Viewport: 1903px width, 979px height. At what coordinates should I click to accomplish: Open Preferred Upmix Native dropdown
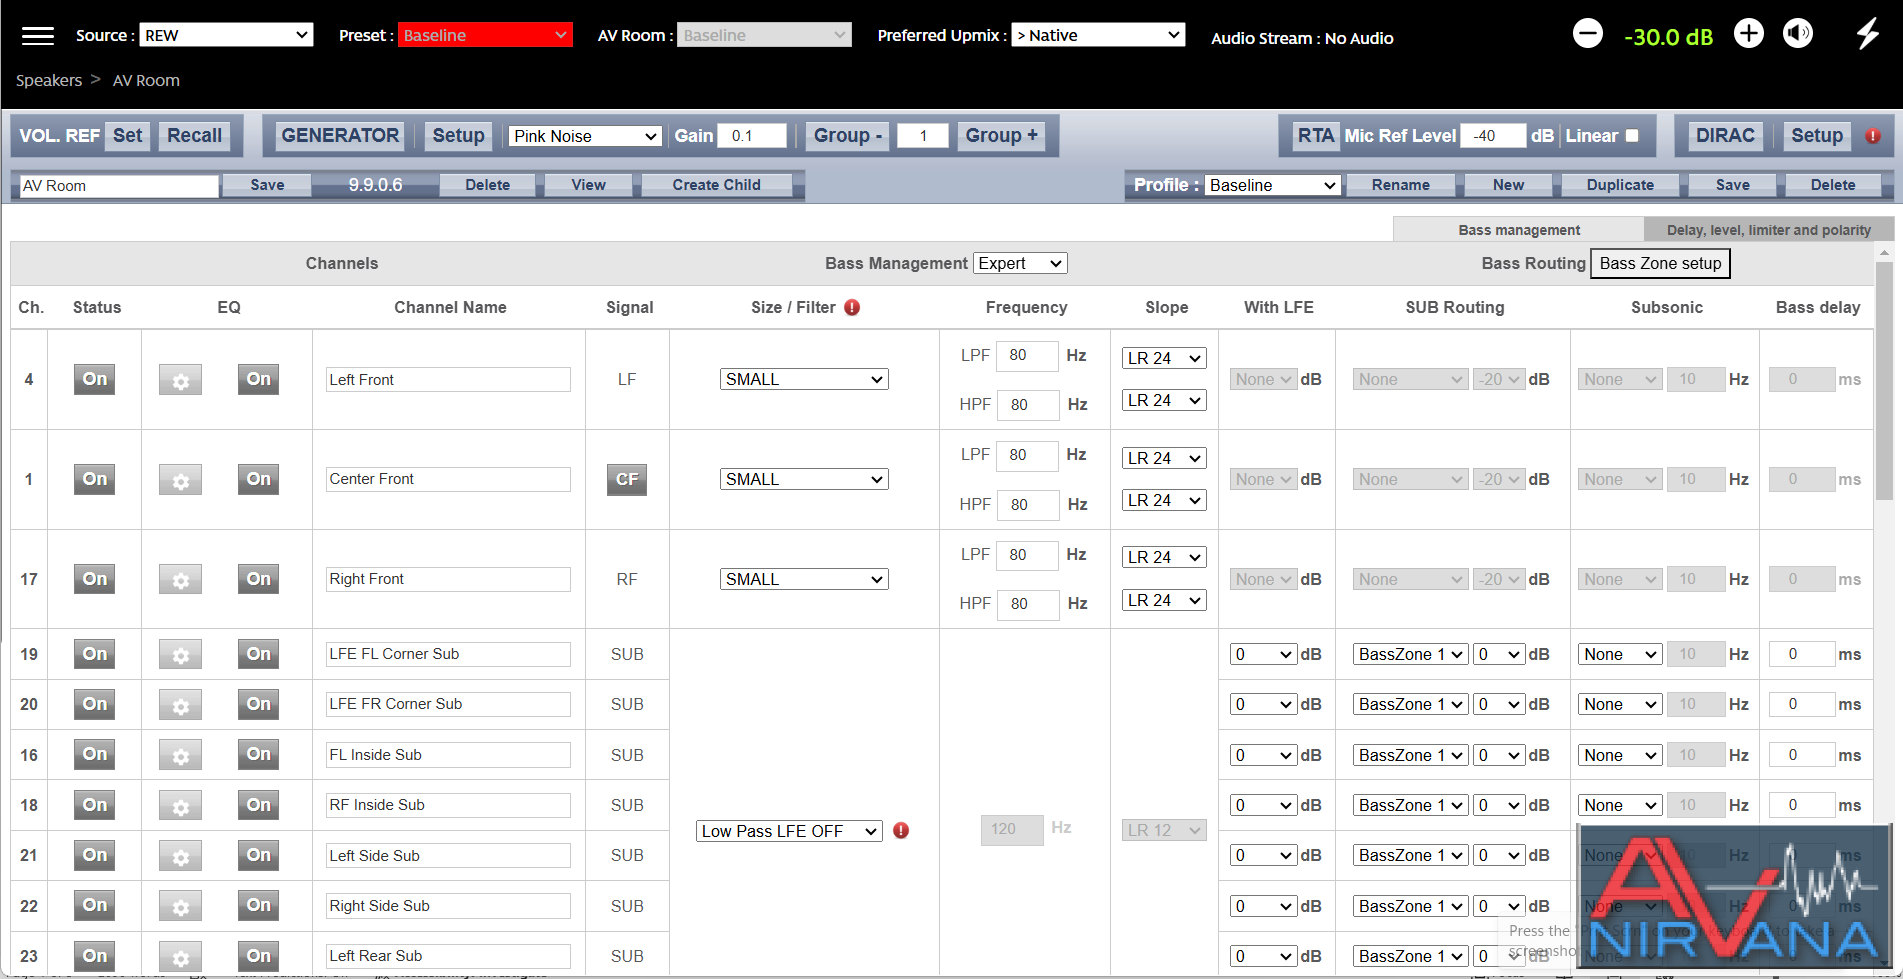coord(1098,35)
